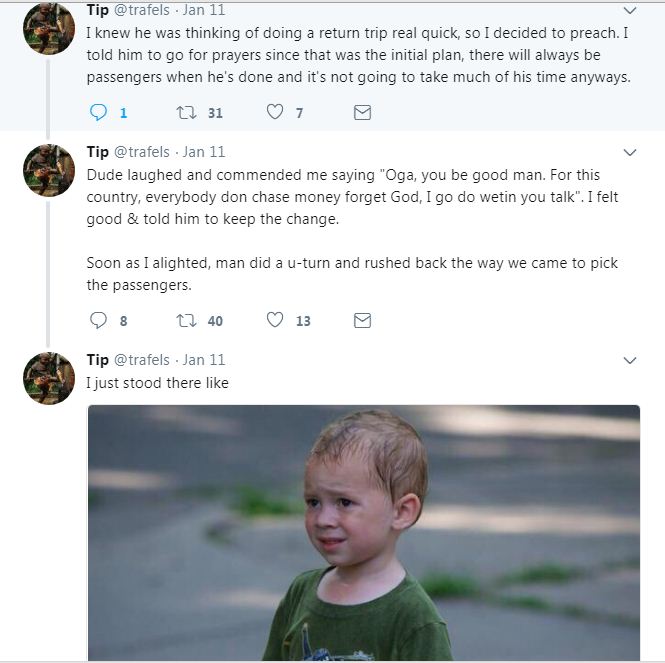This screenshot has height=663, width=665.
Task: Click avatar beside 'I just stood there like'
Action: [x=48, y=378]
